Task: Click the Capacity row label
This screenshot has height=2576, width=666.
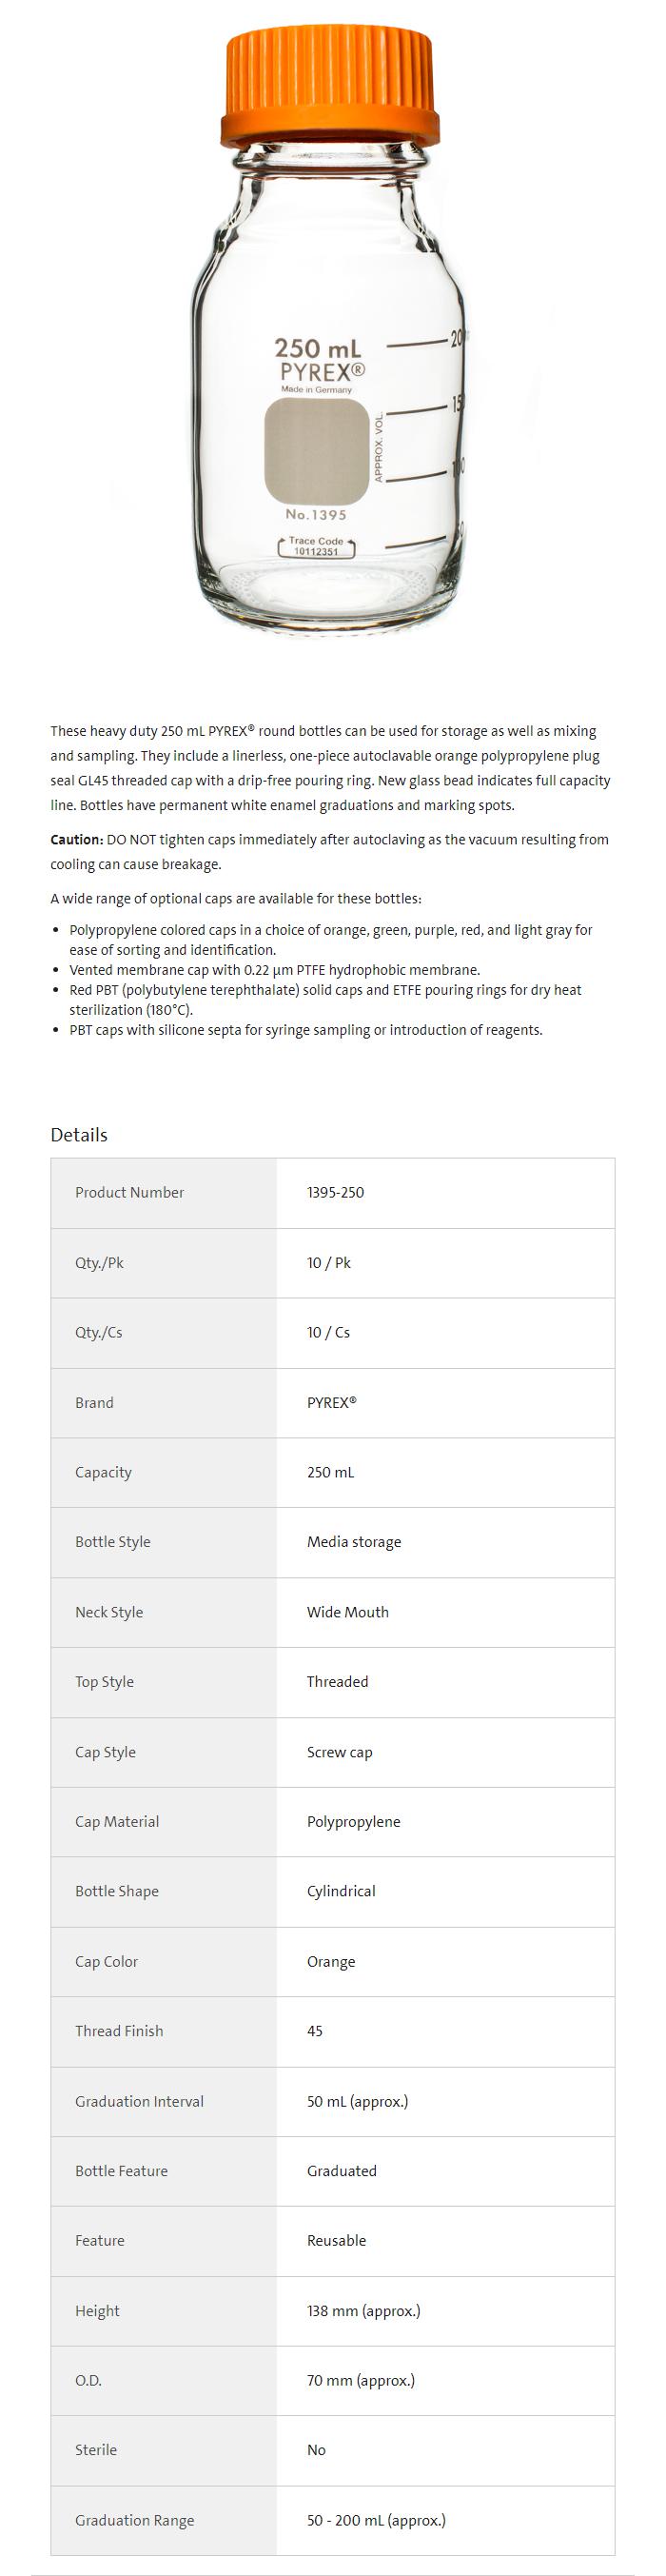Action: (103, 1472)
